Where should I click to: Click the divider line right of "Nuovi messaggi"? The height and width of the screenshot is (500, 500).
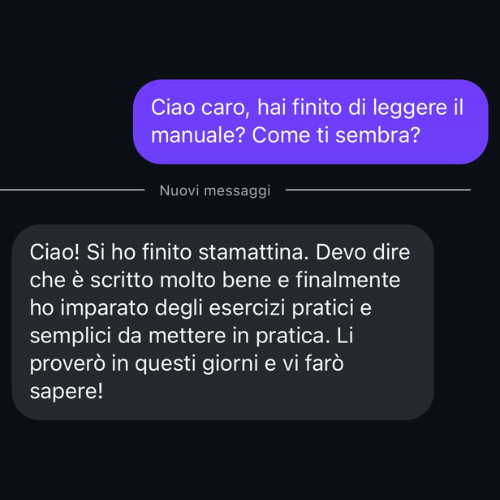click(378, 190)
